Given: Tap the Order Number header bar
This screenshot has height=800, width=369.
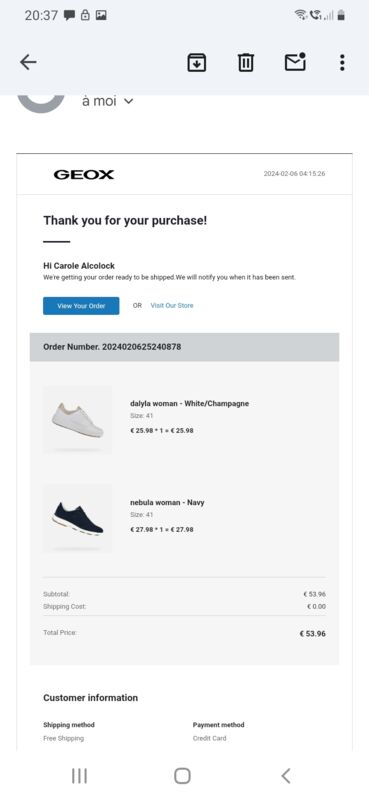Looking at the screenshot, I should (x=184, y=347).
